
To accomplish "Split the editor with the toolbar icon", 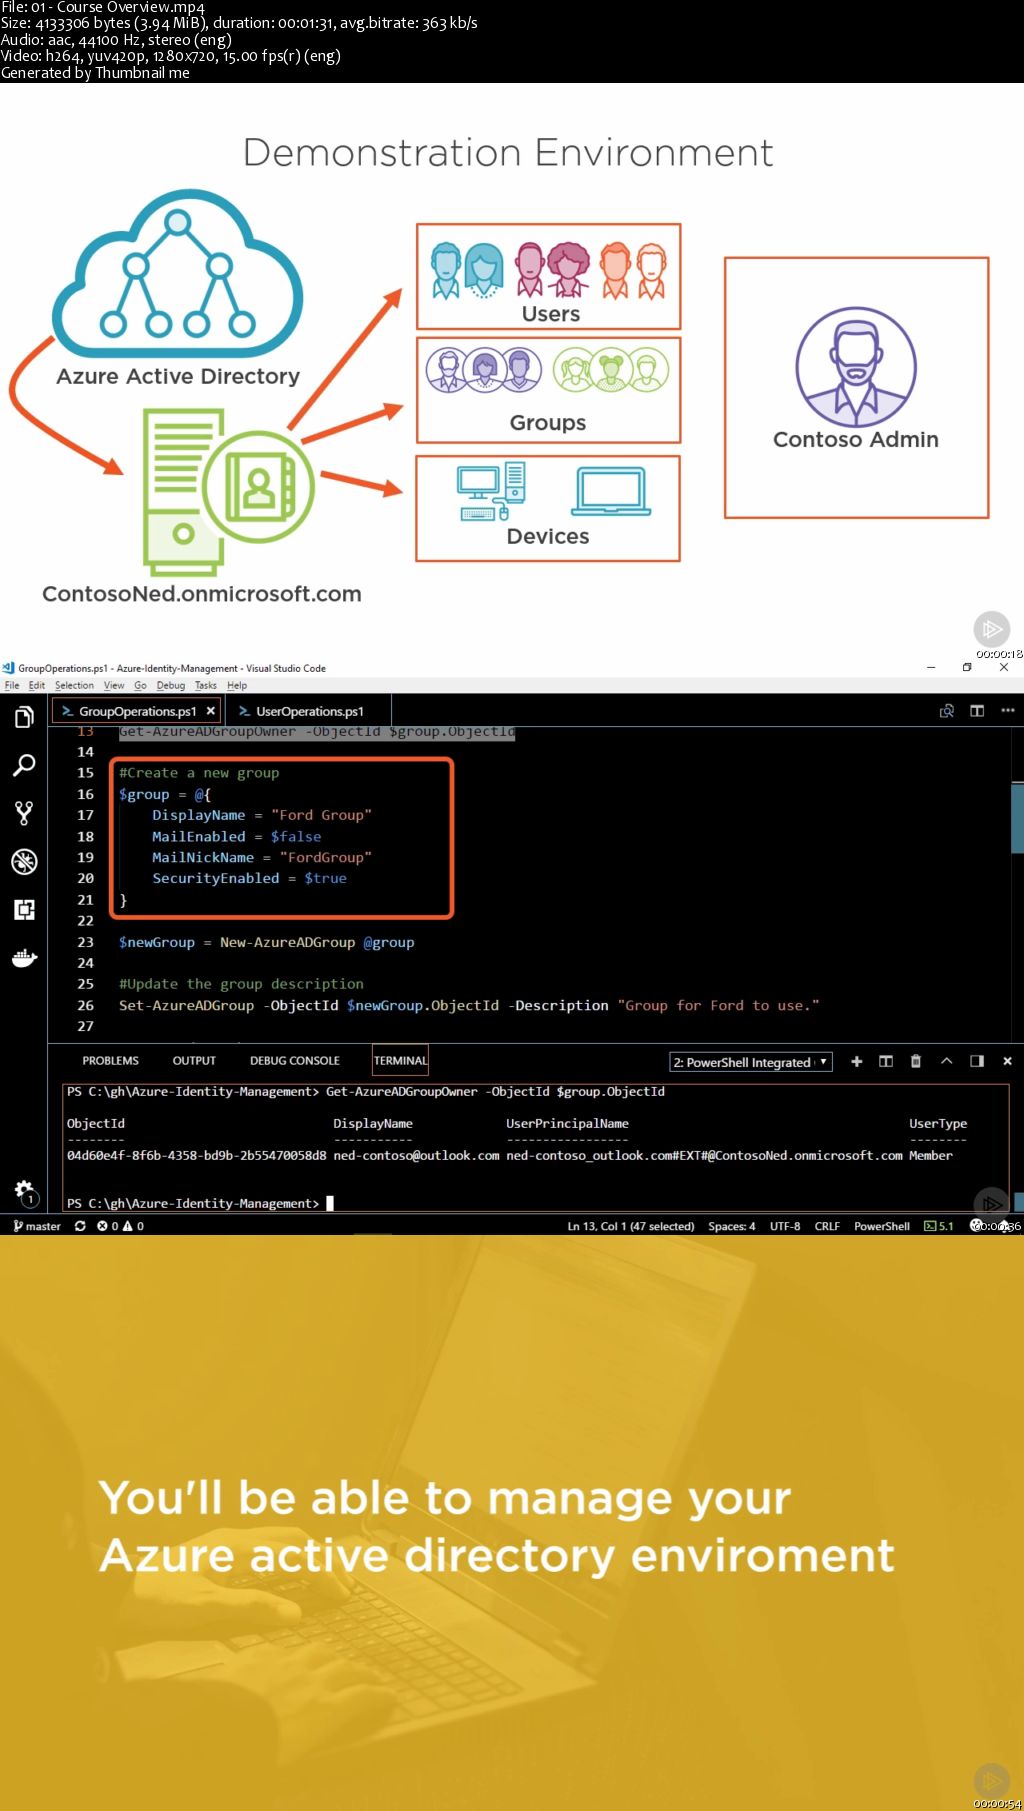I will pyautogui.click(x=977, y=711).
